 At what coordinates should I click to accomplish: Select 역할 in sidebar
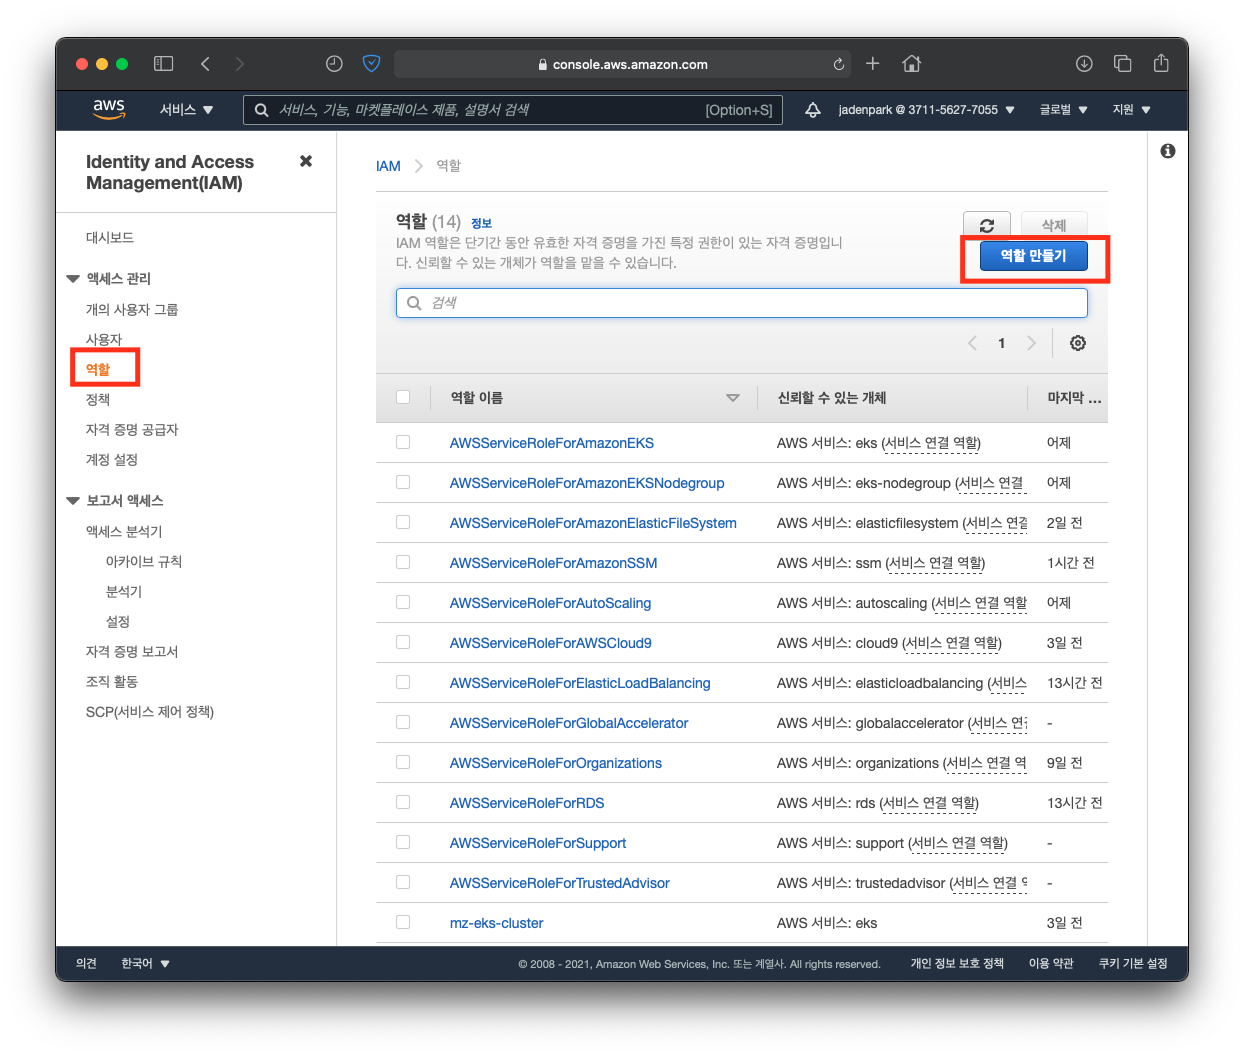[98, 370]
